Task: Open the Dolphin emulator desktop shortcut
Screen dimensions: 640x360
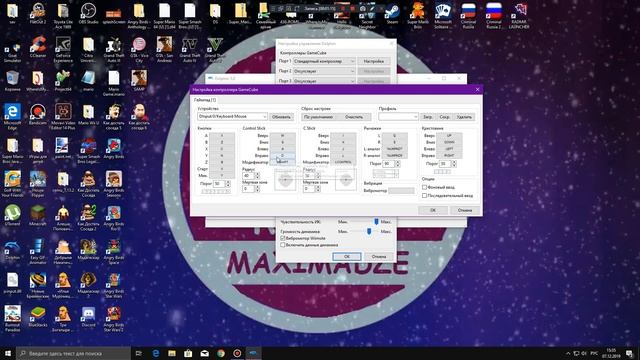Action: (x=12, y=249)
